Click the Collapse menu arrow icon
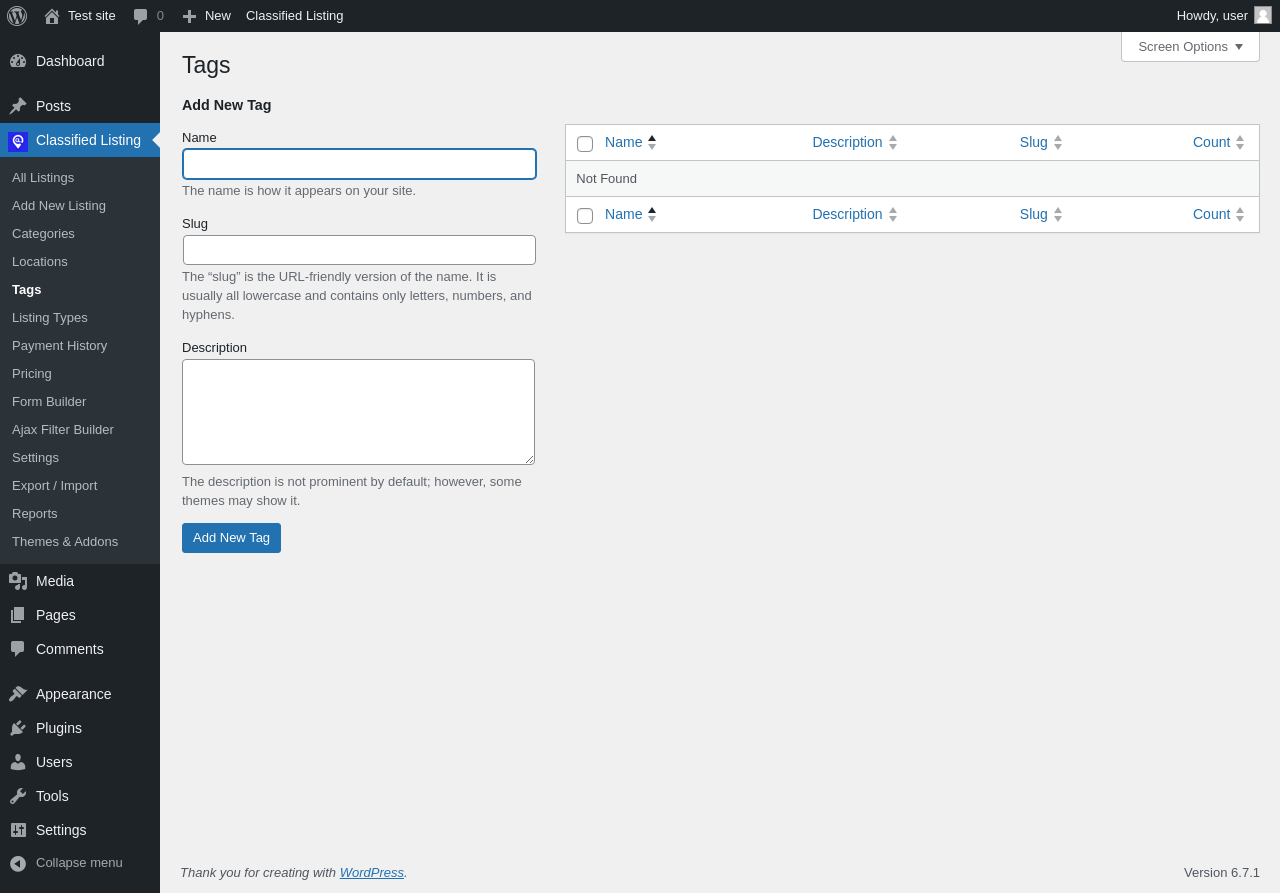Image resolution: width=1280 pixels, height=893 pixels. click(18, 863)
